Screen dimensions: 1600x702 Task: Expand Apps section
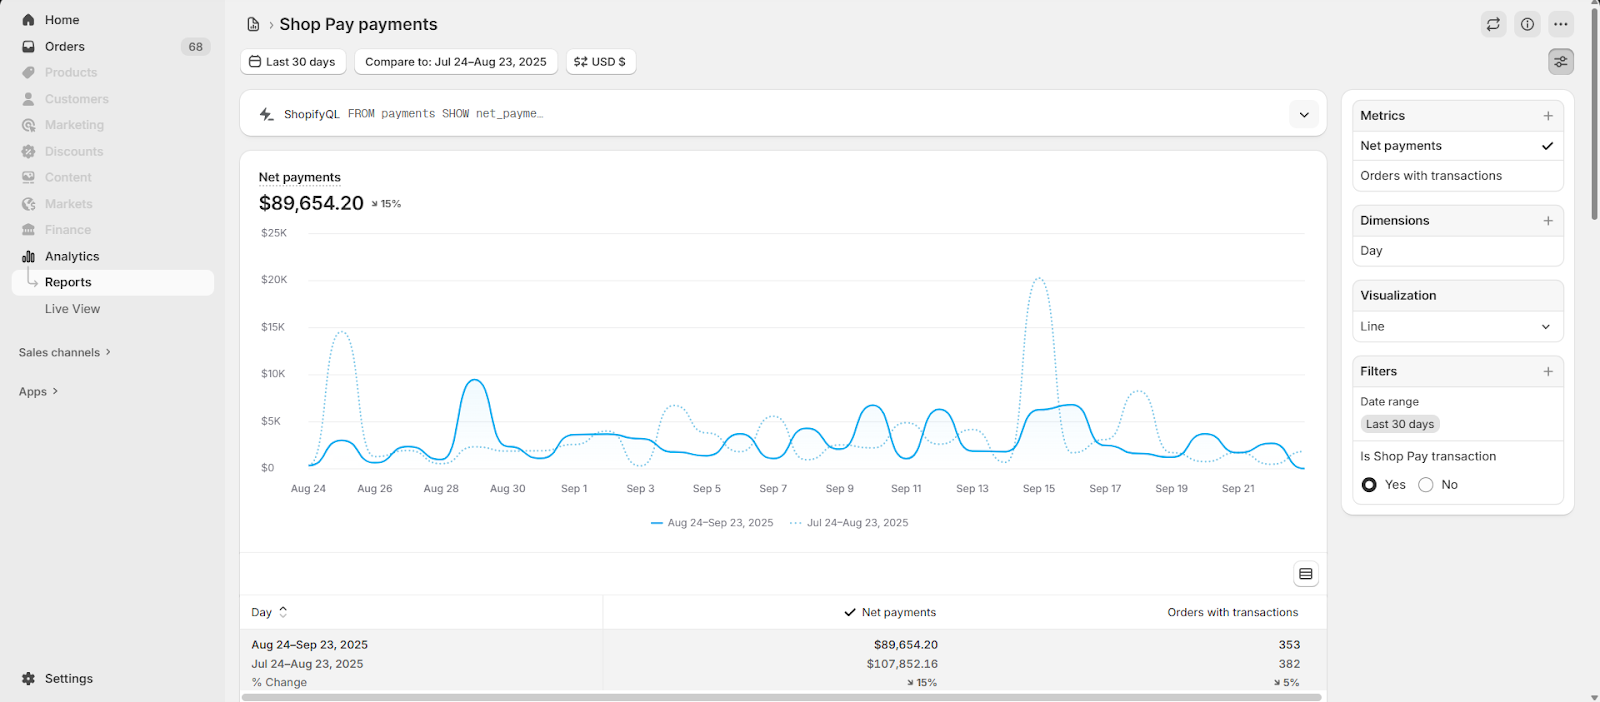(38, 392)
